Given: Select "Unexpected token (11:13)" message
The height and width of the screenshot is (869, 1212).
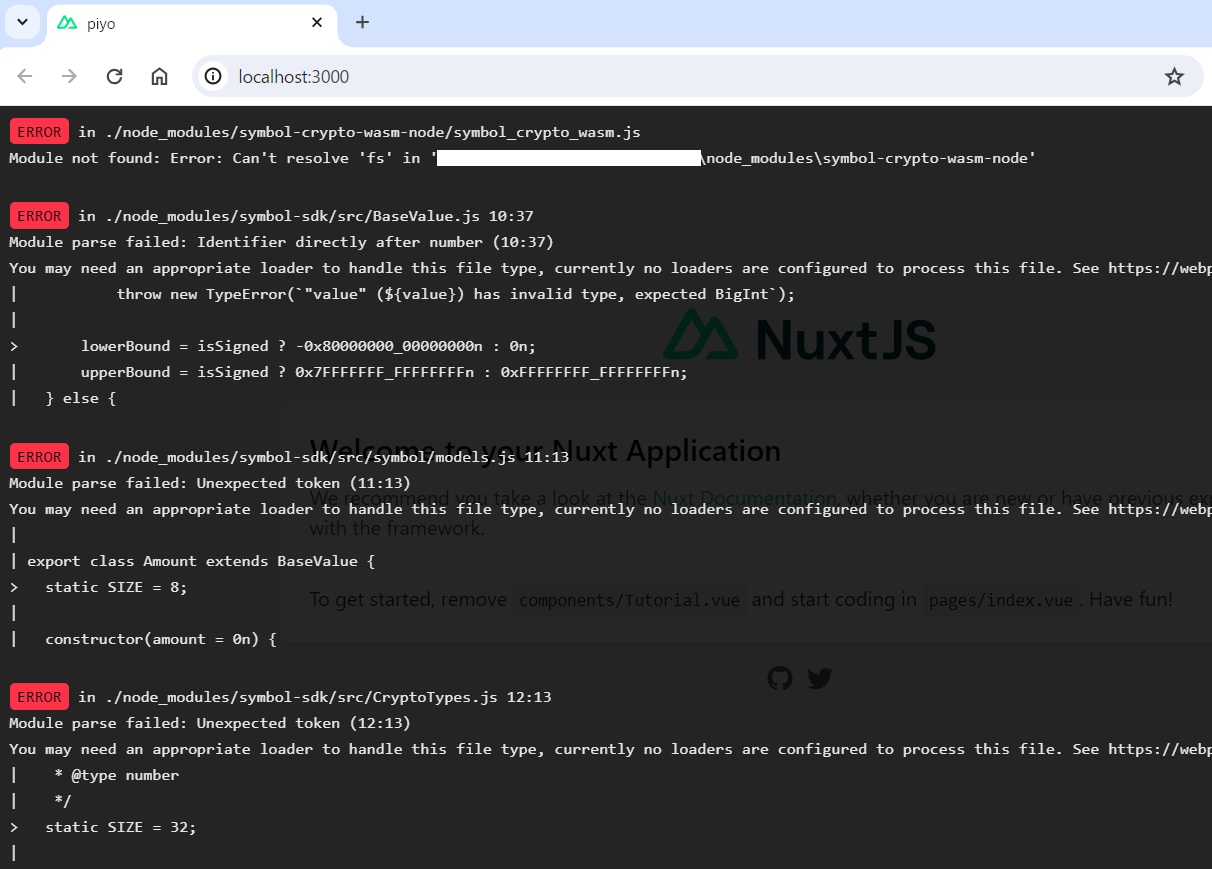Looking at the screenshot, I should [x=304, y=483].
